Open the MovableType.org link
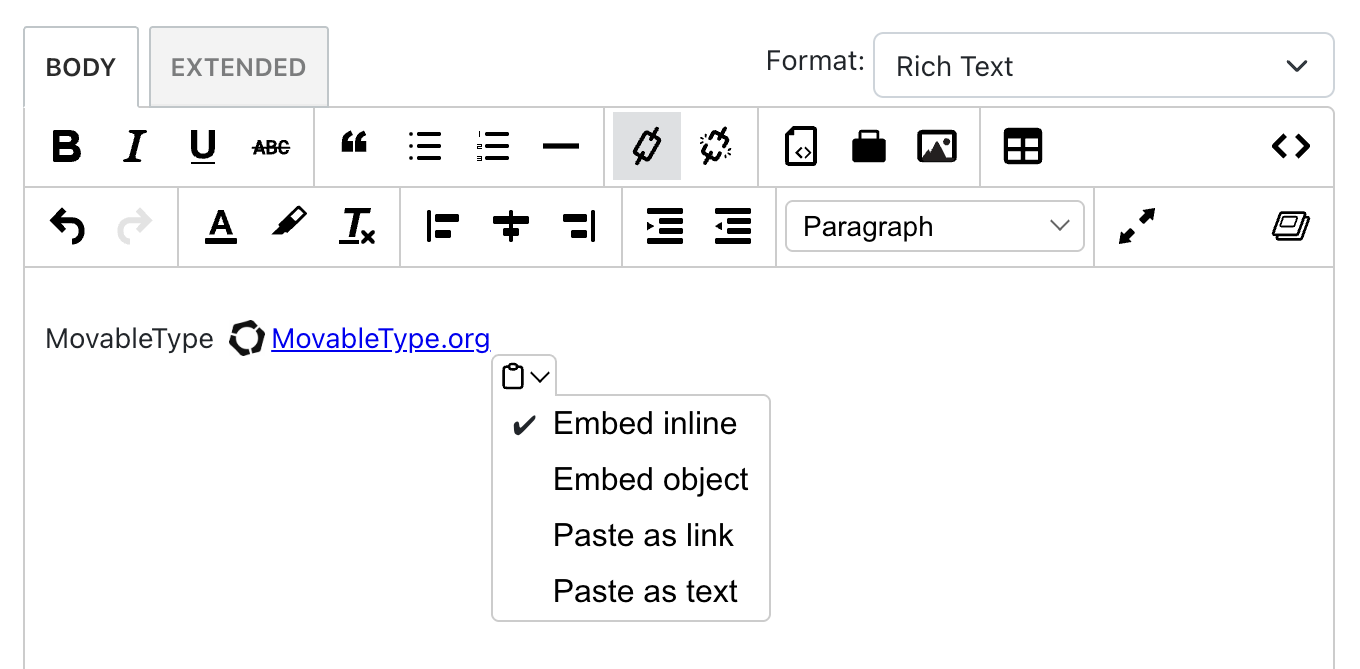The width and height of the screenshot is (1360, 669). (x=380, y=339)
